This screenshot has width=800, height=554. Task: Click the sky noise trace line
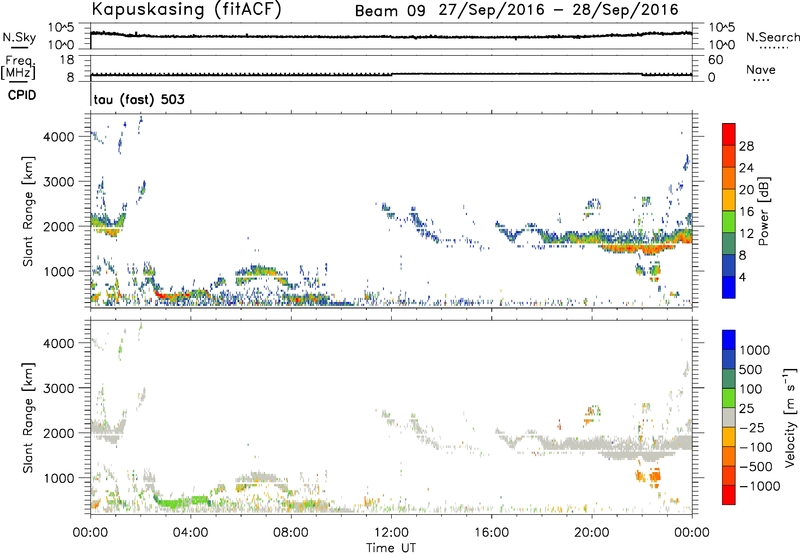coord(391,36)
